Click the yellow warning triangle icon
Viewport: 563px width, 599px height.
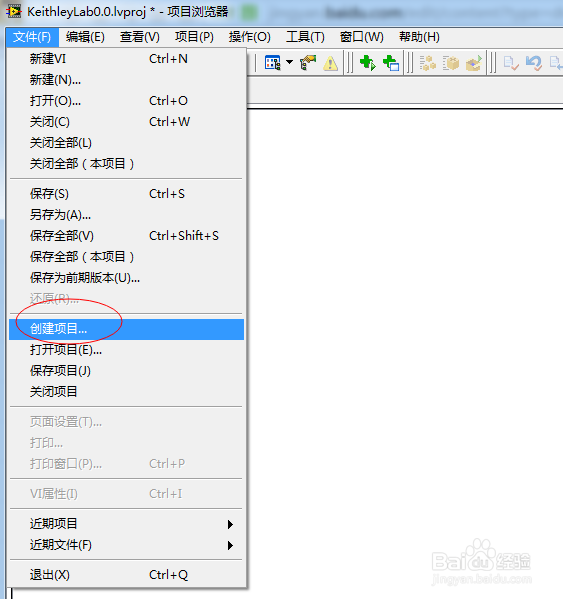pyautogui.click(x=330, y=63)
